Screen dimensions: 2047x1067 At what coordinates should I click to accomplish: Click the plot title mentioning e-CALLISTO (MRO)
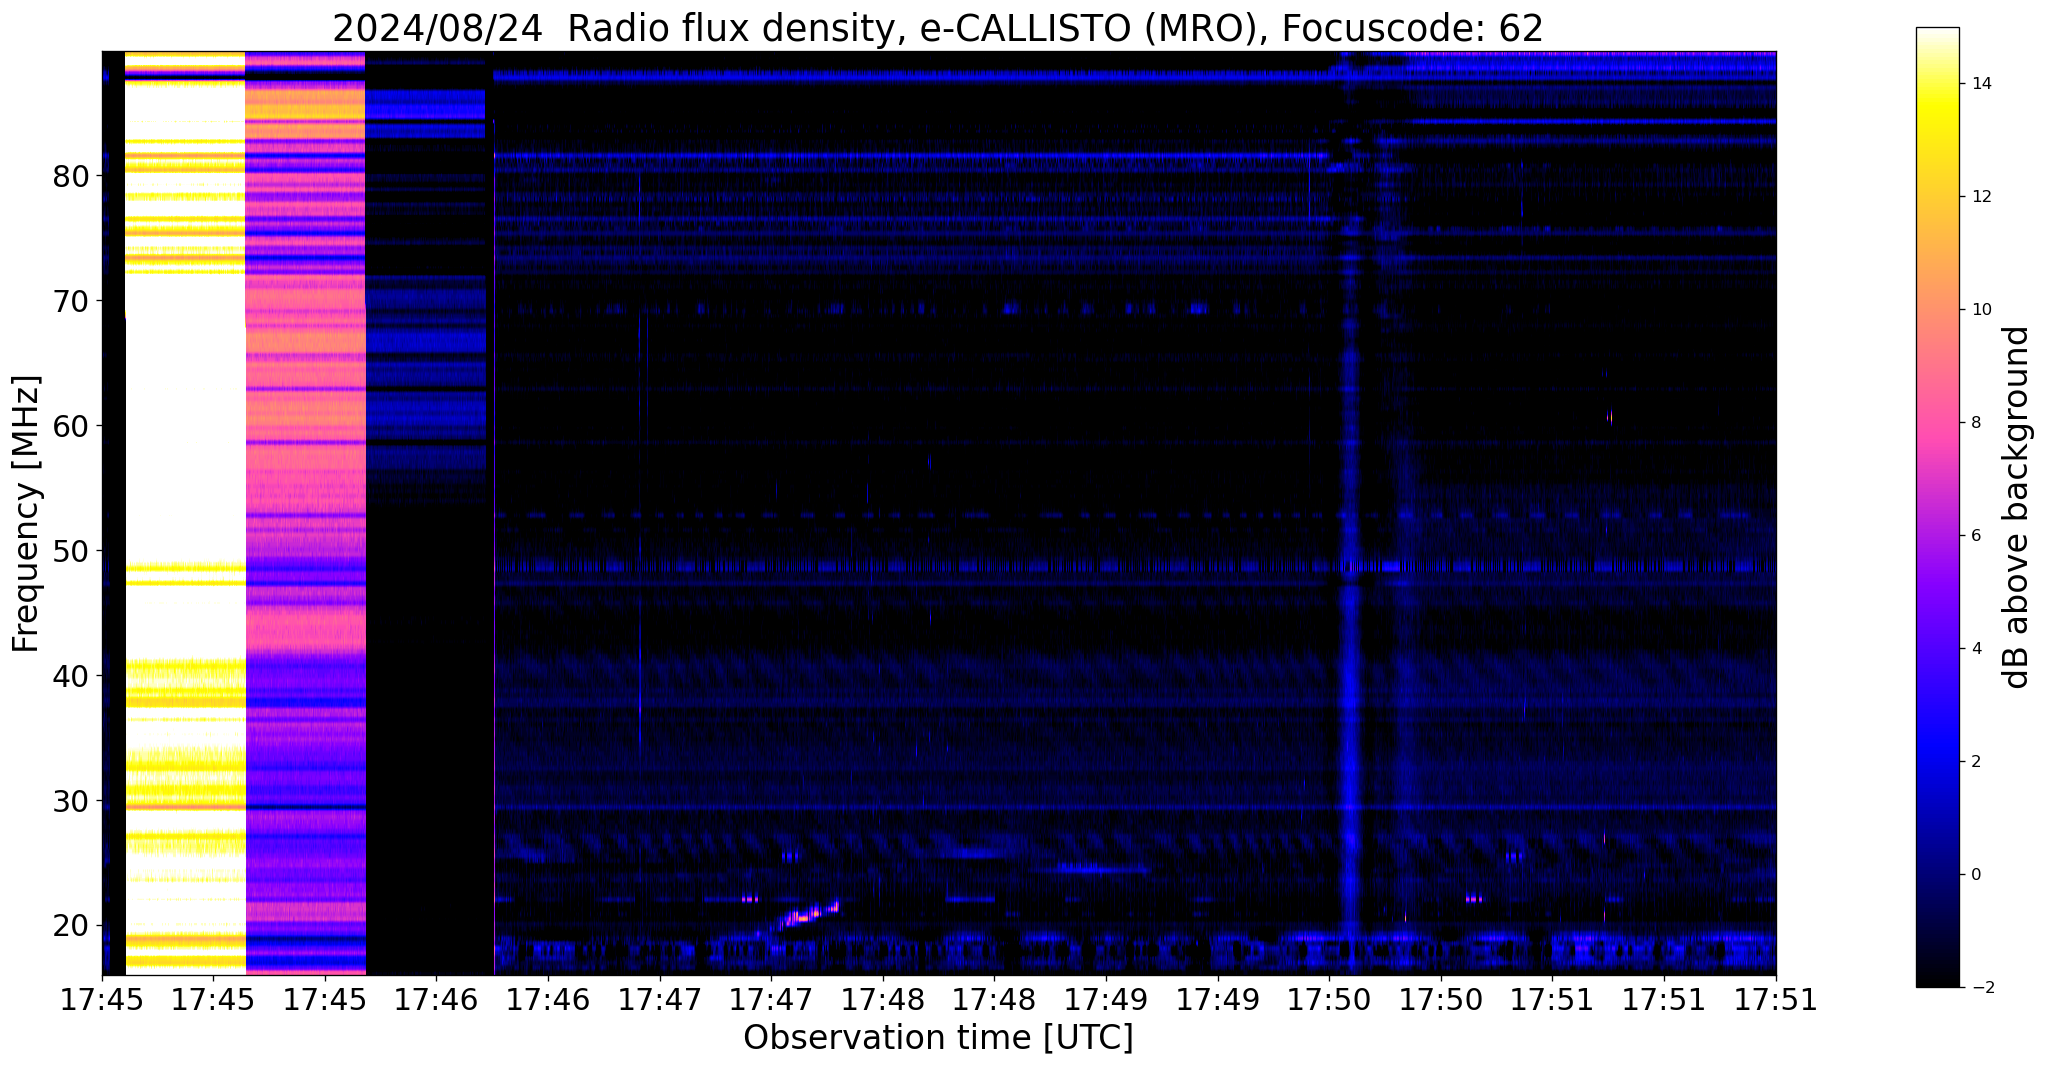938,28
